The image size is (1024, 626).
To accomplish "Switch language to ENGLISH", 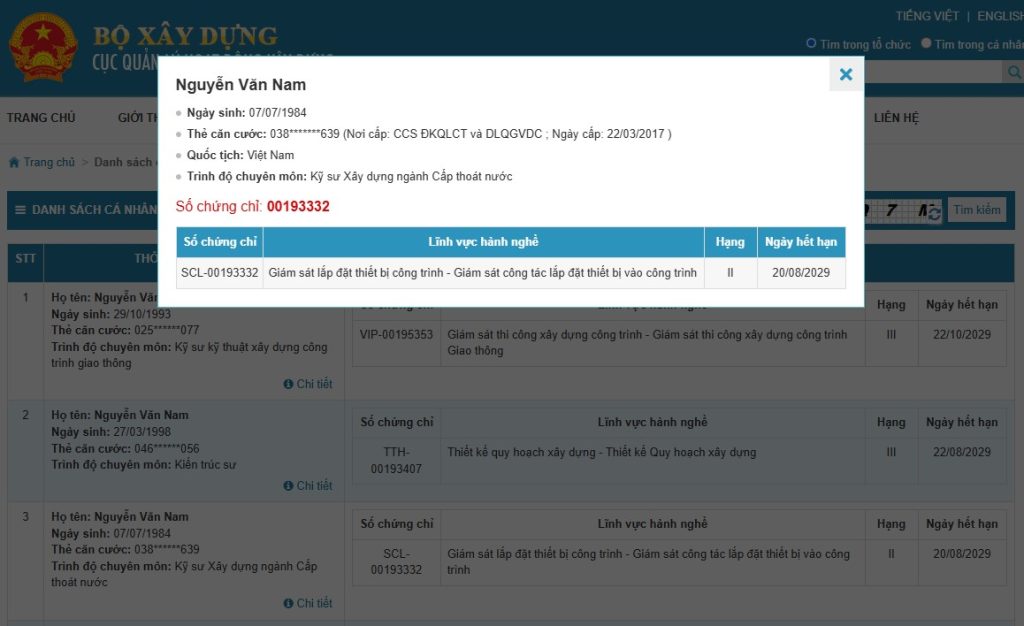I will (999, 16).
